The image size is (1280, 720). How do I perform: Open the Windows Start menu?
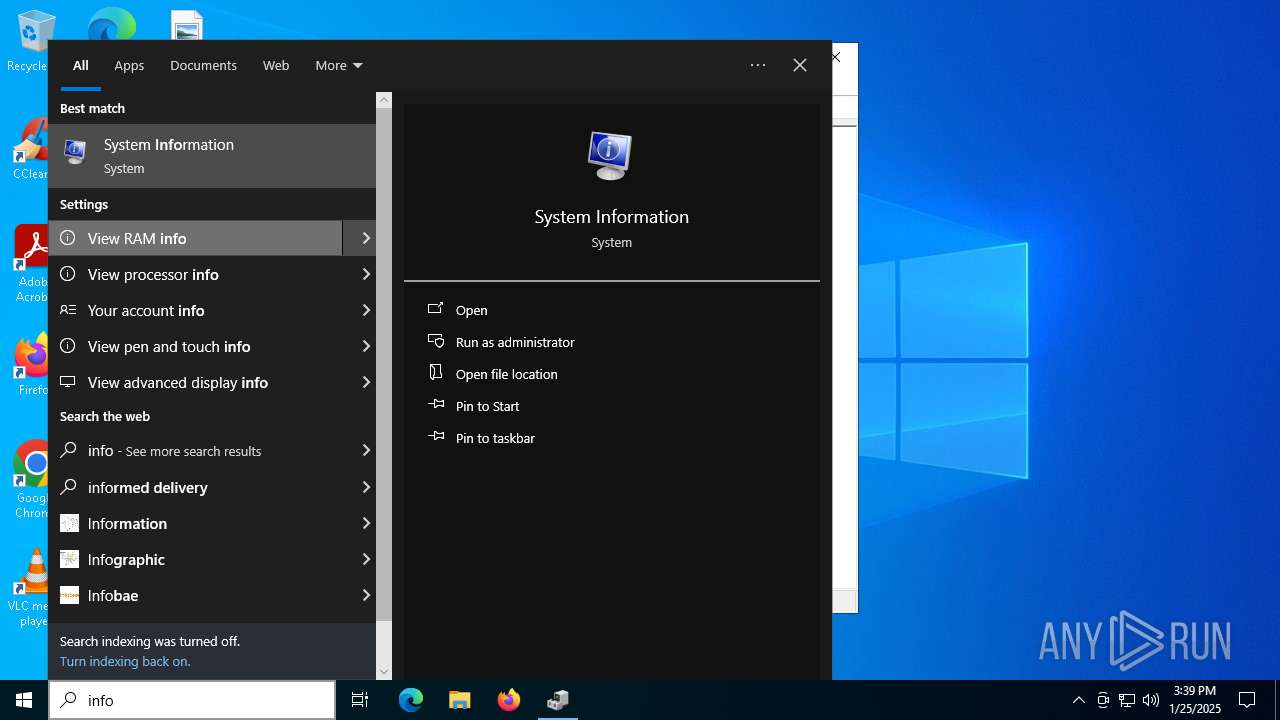pos(24,700)
